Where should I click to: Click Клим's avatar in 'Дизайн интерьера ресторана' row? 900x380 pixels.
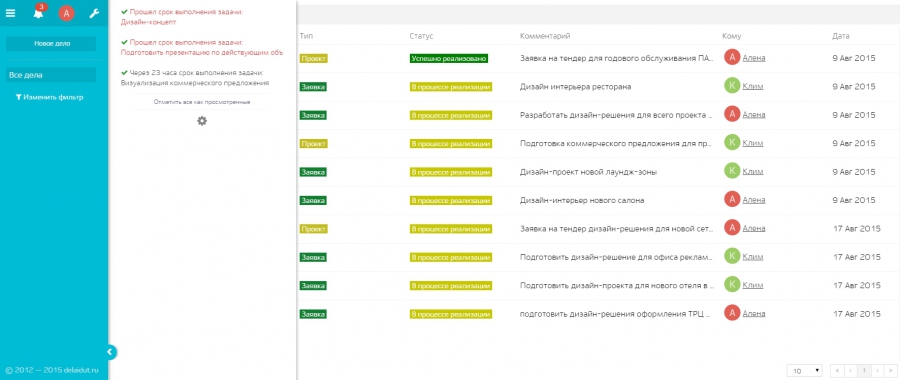tap(732, 86)
